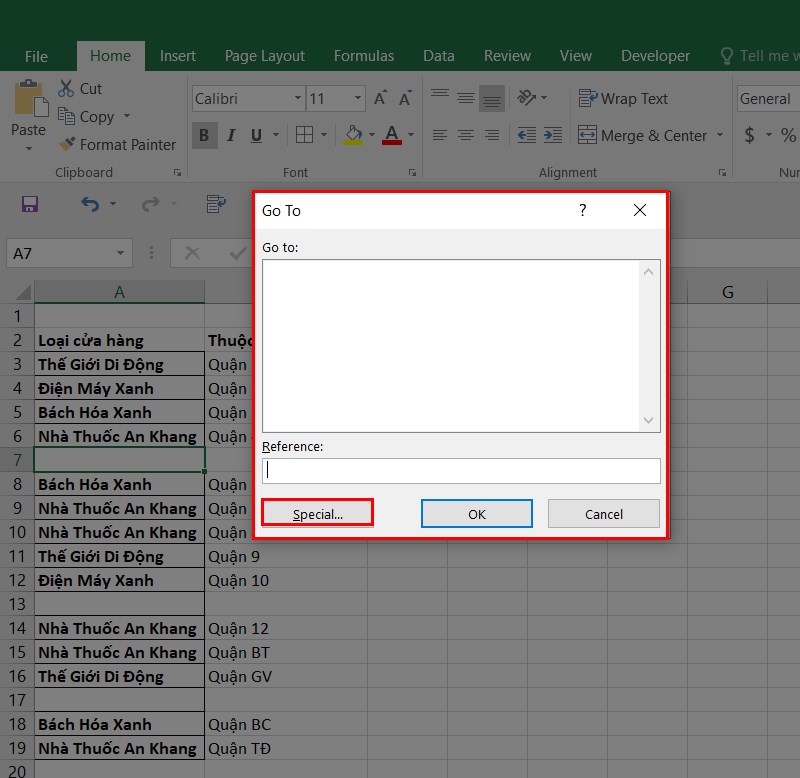Switch to the Review tab
Viewport: 800px width, 778px height.
[507, 56]
